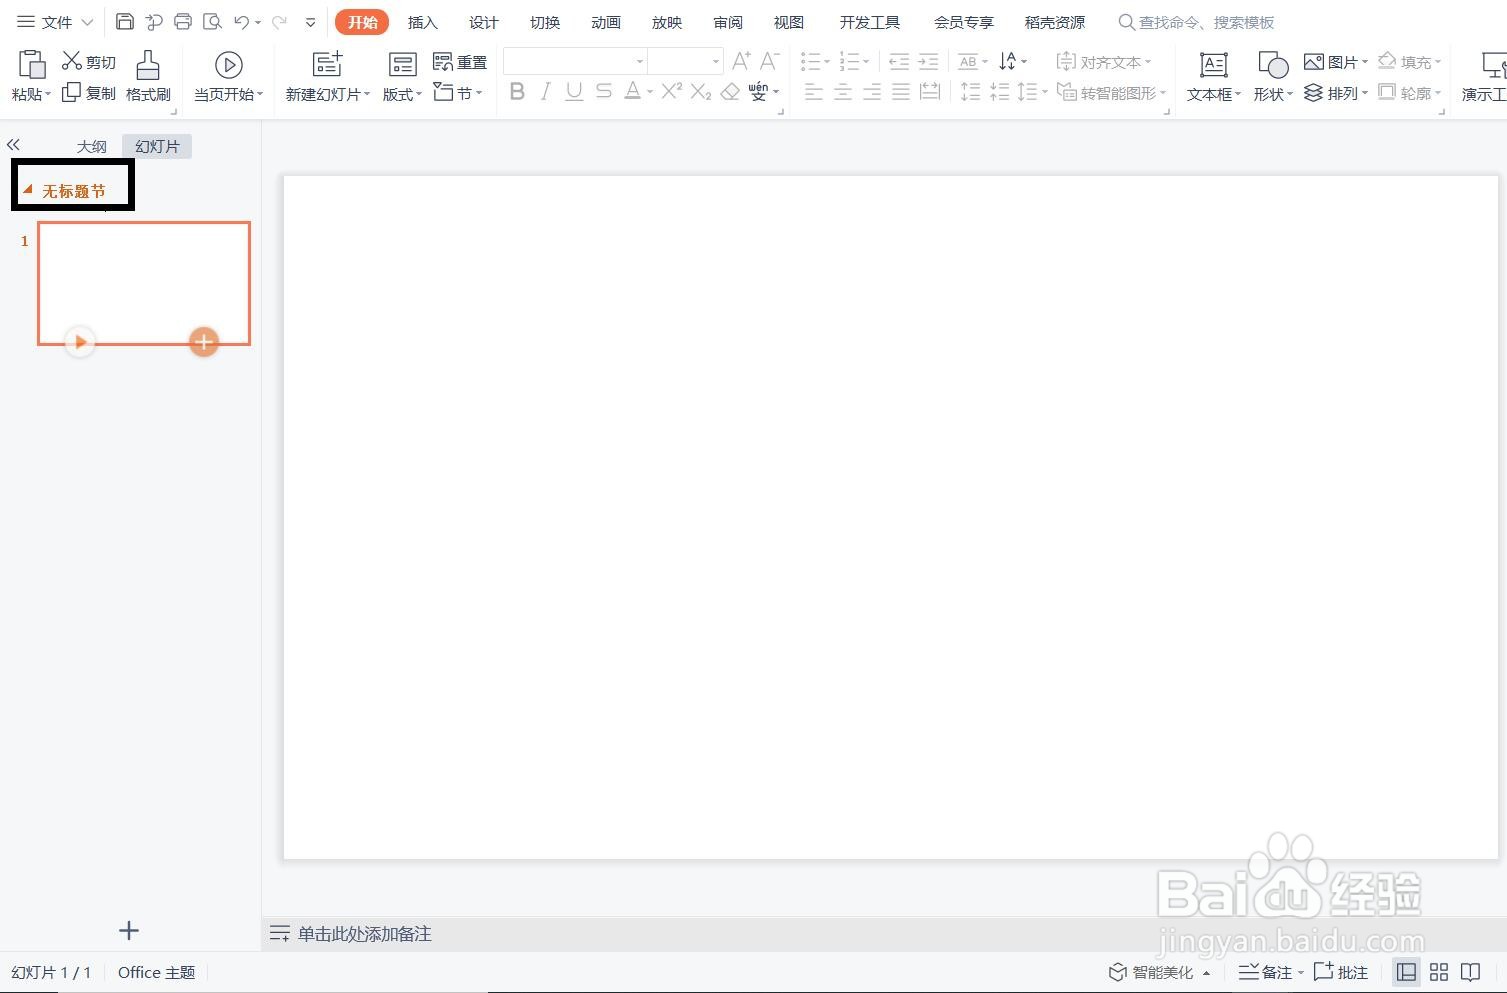Center-align the paragraph text
The image size is (1507, 993).
pos(843,92)
